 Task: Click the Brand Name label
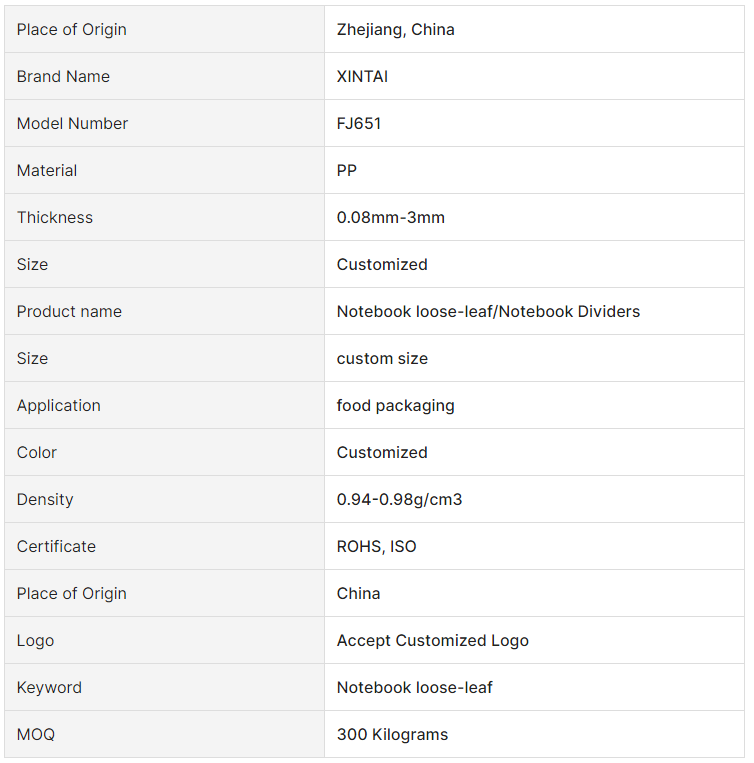tap(63, 76)
